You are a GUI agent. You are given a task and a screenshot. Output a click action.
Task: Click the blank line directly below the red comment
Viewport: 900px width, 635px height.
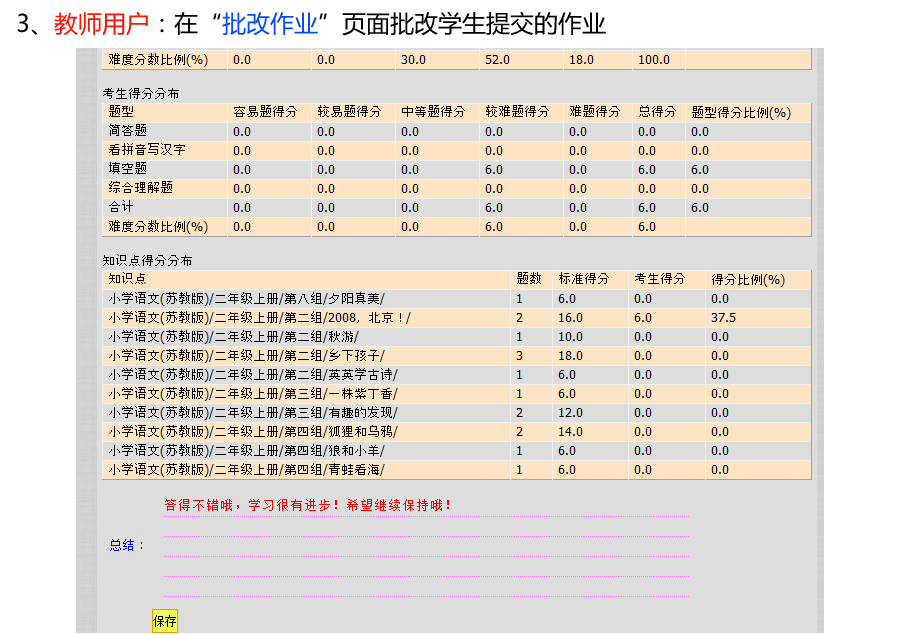point(426,527)
